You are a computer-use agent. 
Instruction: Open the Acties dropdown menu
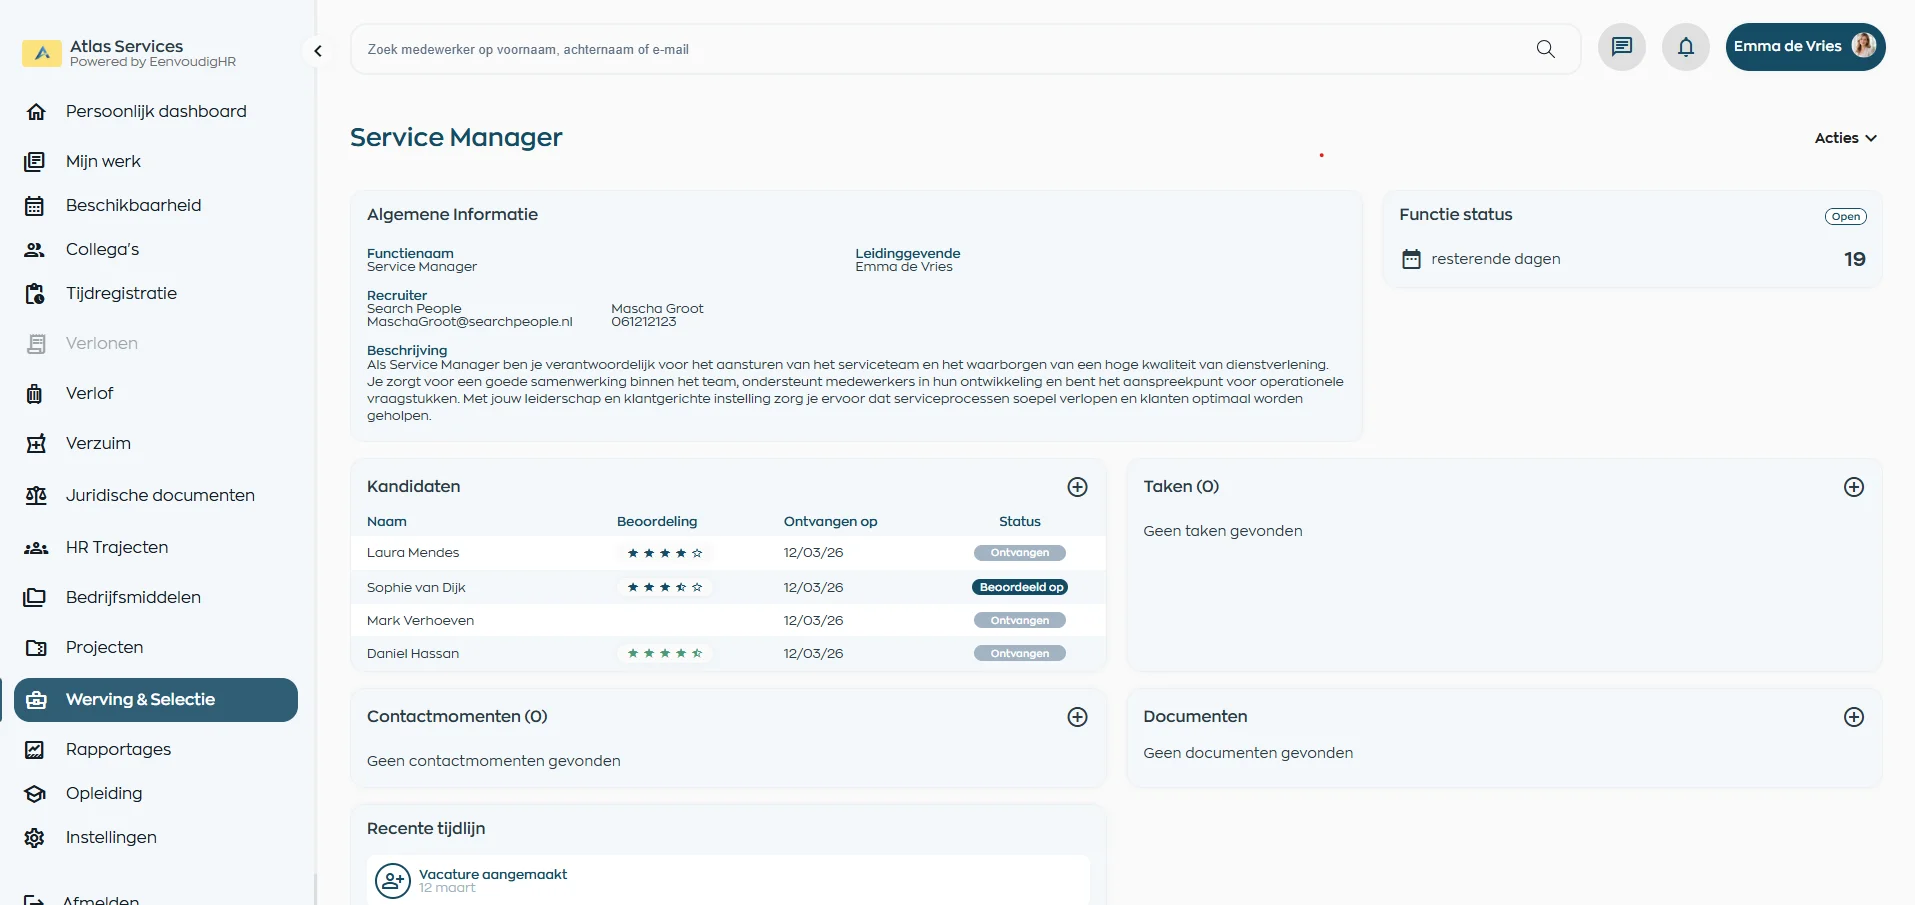tap(1844, 138)
